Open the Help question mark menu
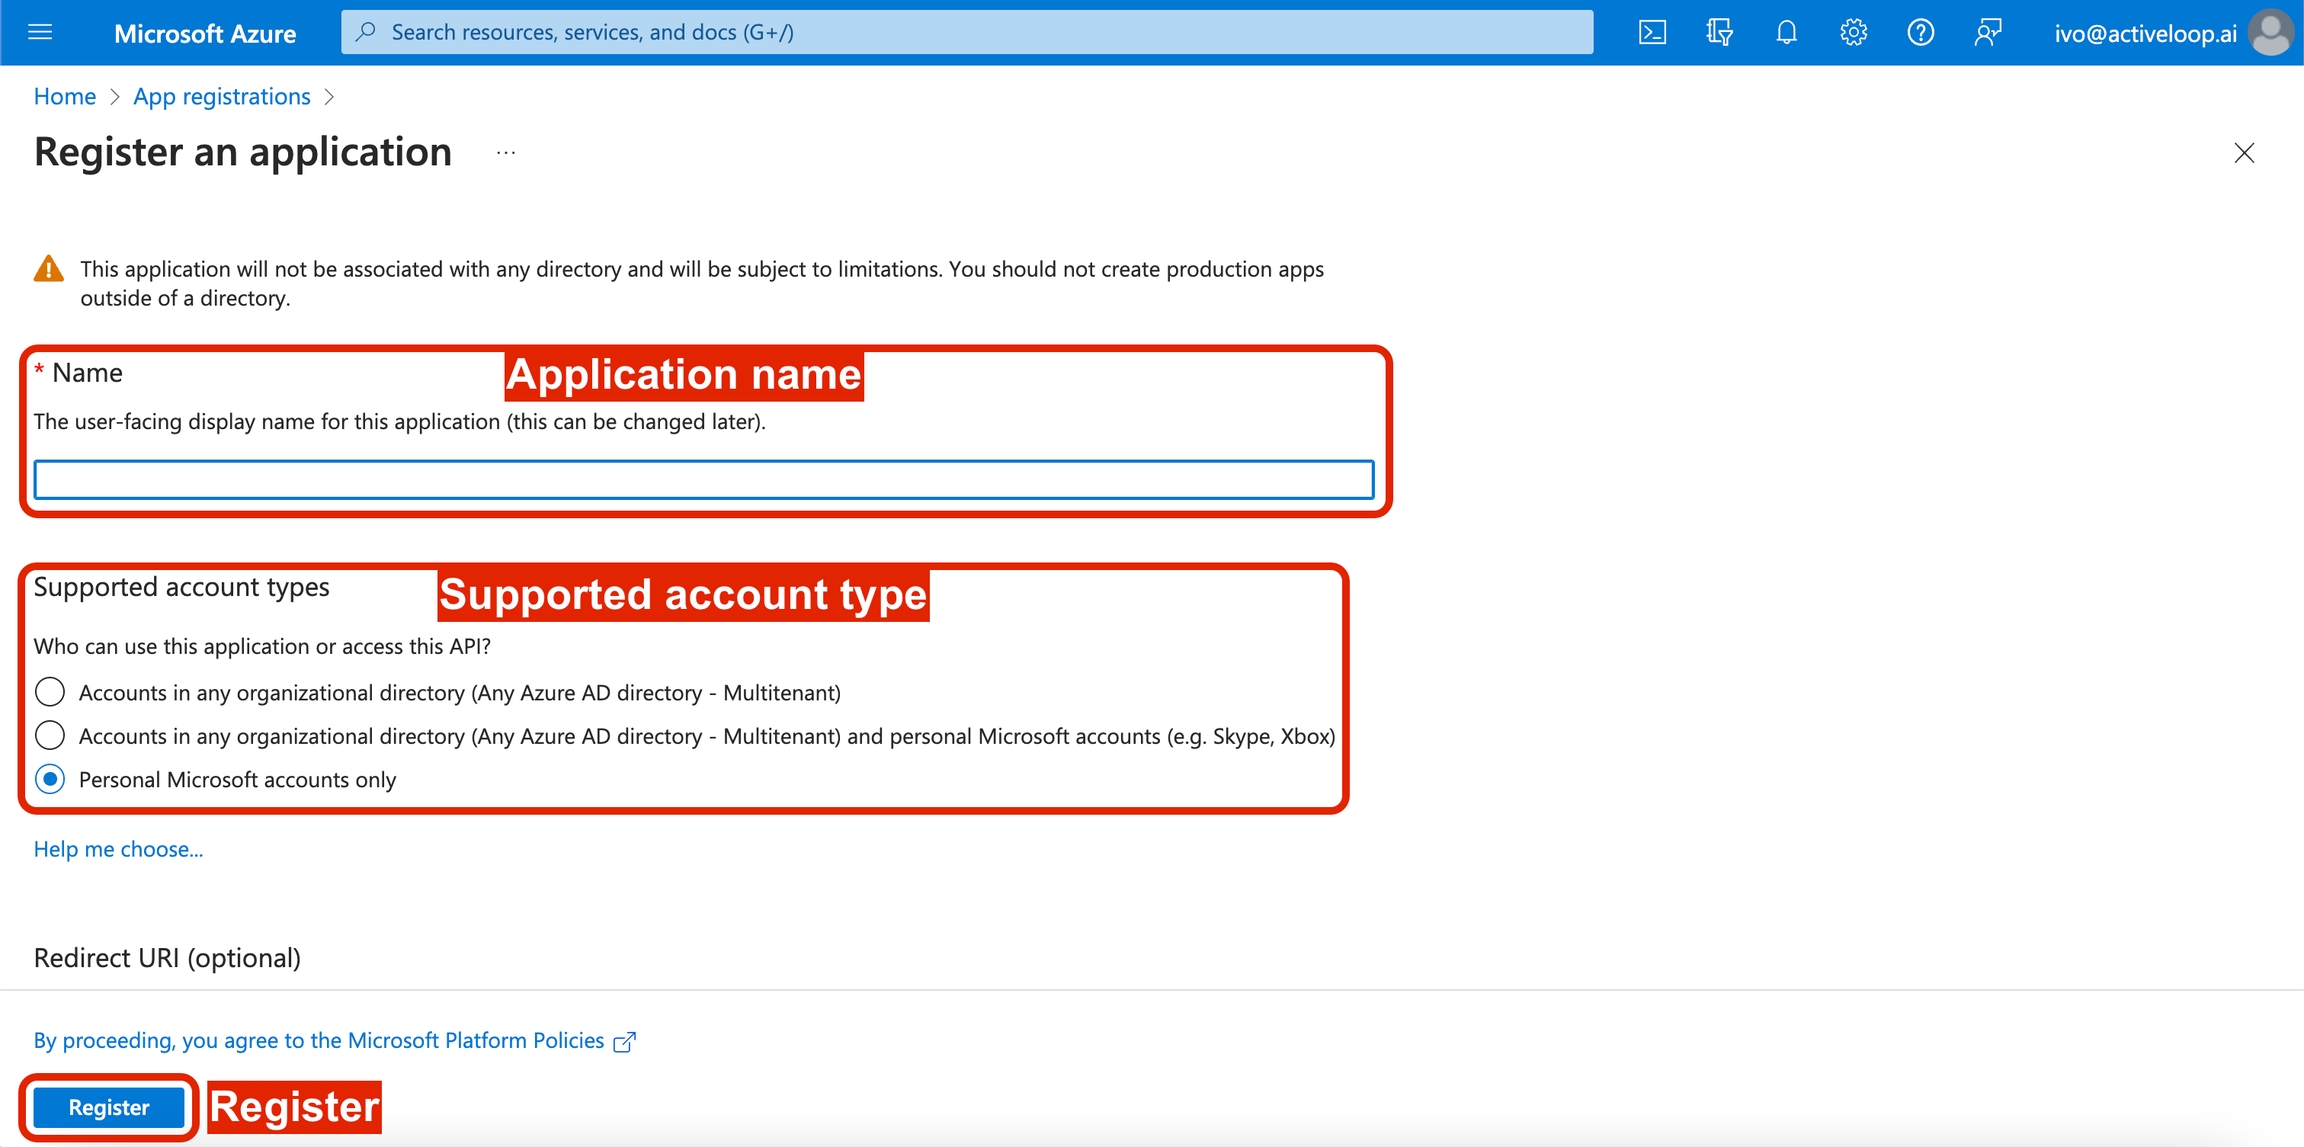Image resolution: width=2304 pixels, height=1147 pixels. pyautogui.click(x=1920, y=32)
